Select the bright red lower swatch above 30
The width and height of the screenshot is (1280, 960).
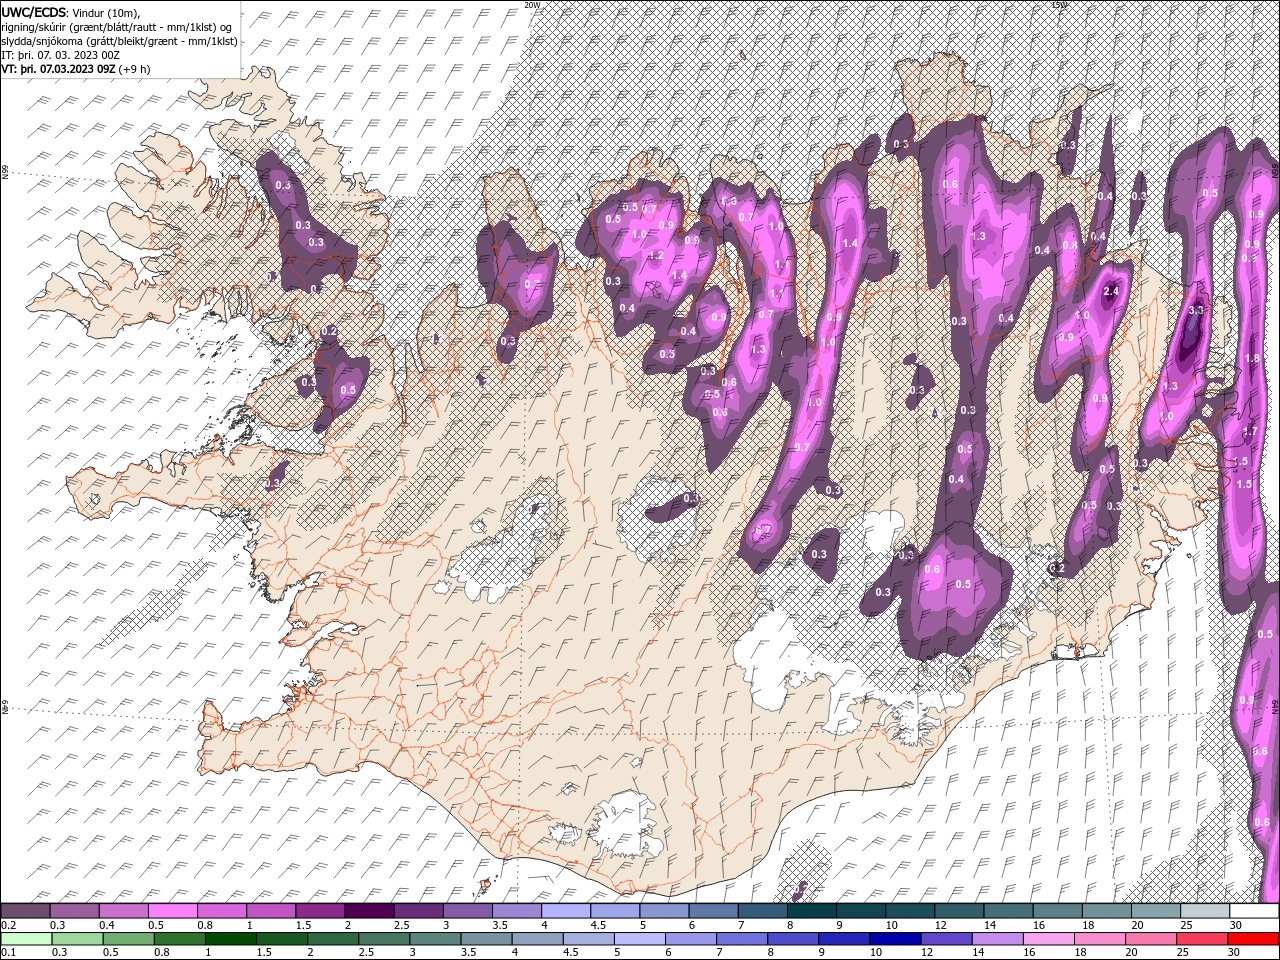pyautogui.click(x=1254, y=939)
